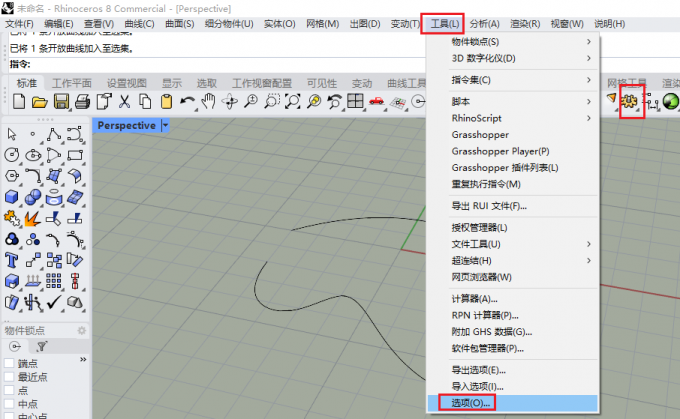Click the 指令 command line input
The width and height of the screenshot is (680, 419).
click(228, 64)
